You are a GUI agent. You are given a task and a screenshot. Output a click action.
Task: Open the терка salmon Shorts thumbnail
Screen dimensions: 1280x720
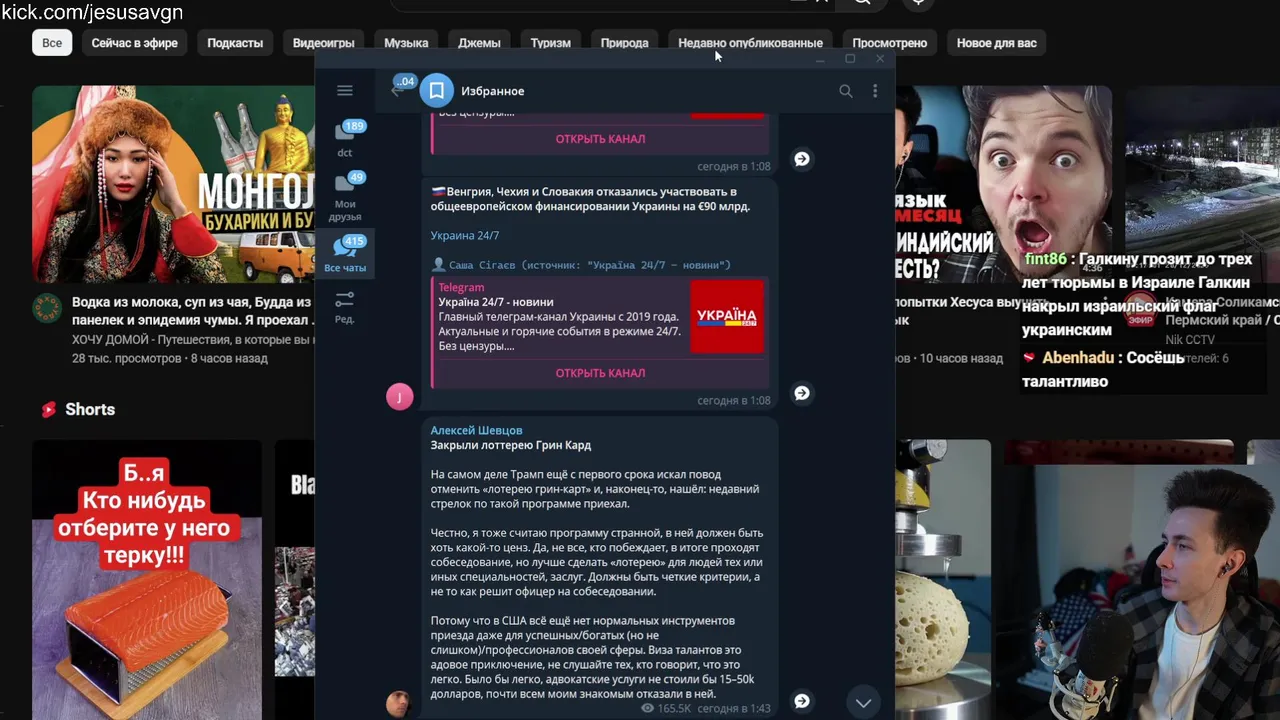[x=147, y=580]
